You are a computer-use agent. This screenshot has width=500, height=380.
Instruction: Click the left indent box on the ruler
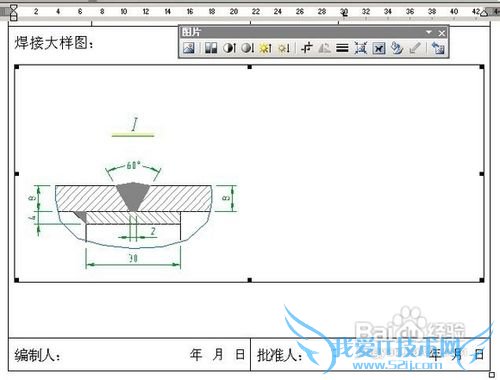[13, 17]
